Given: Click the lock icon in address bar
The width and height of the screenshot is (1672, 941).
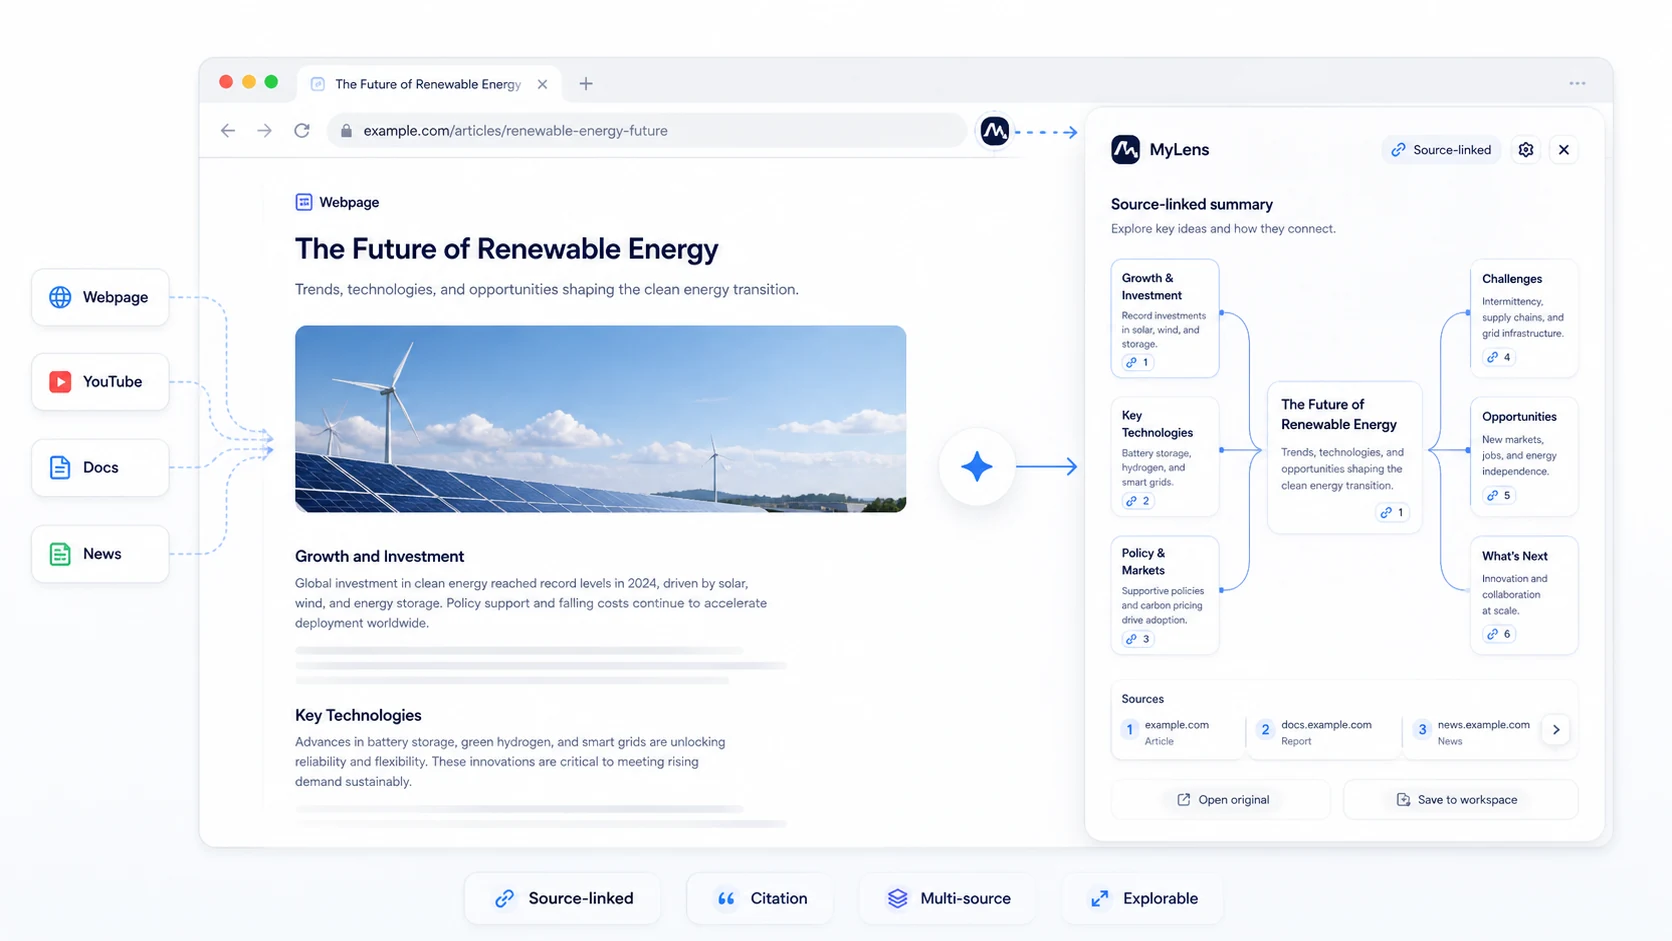Looking at the screenshot, I should coord(346,131).
